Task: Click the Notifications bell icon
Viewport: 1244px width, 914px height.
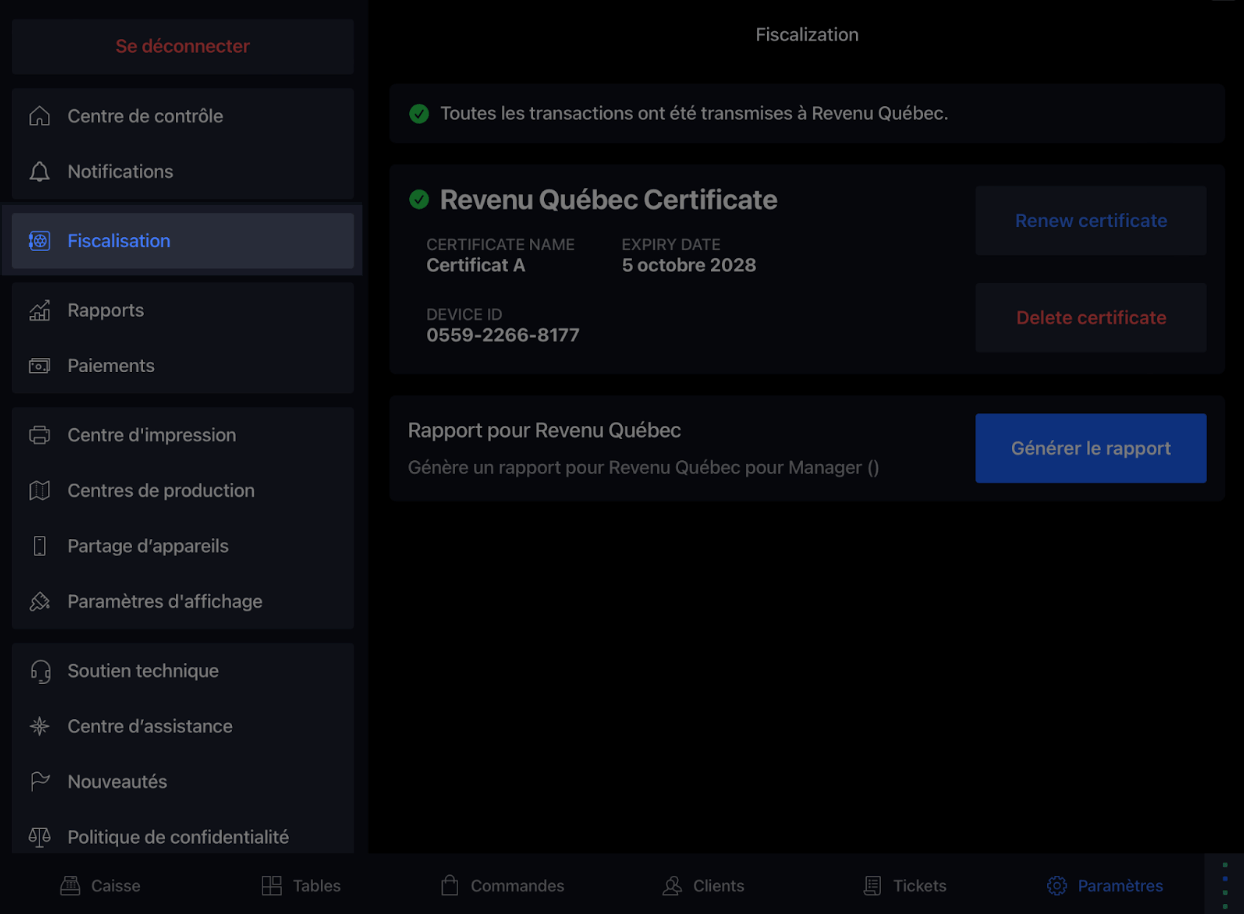Action: 39,172
